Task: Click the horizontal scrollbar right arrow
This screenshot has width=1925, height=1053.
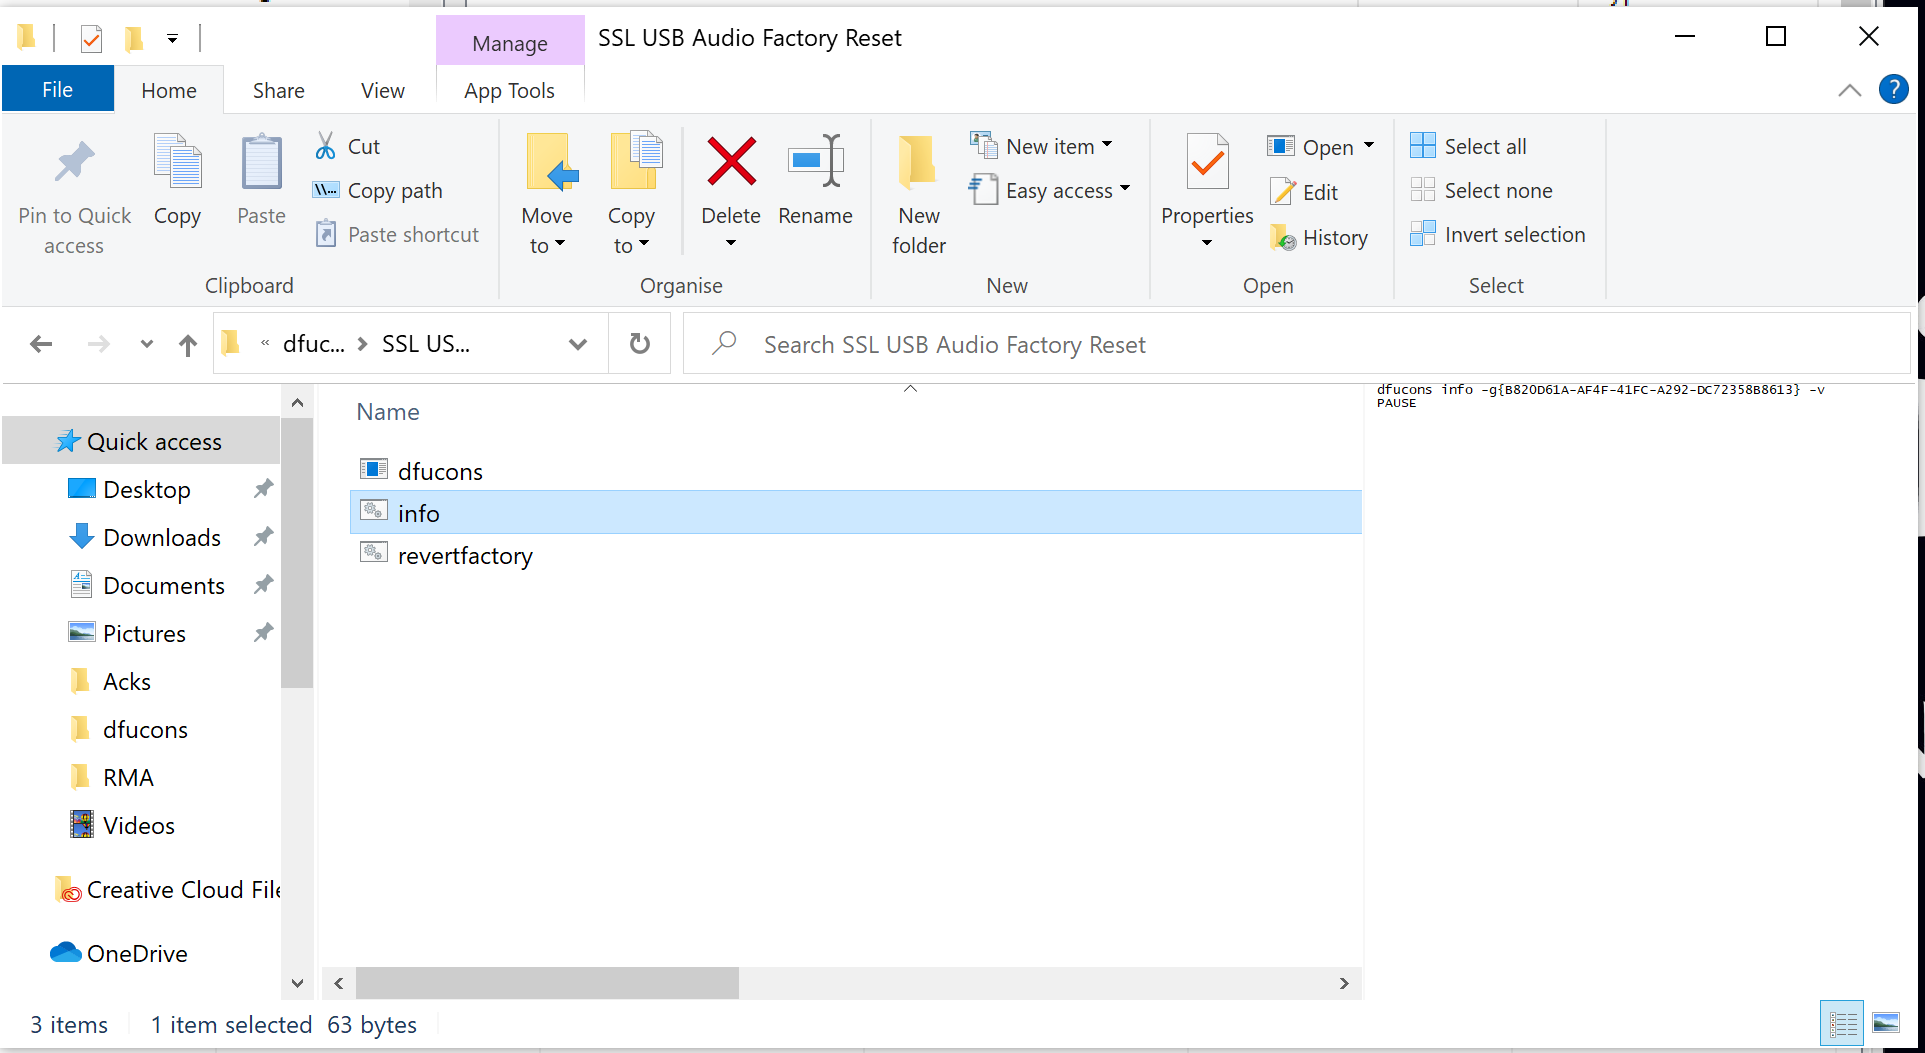Action: click(x=1344, y=983)
